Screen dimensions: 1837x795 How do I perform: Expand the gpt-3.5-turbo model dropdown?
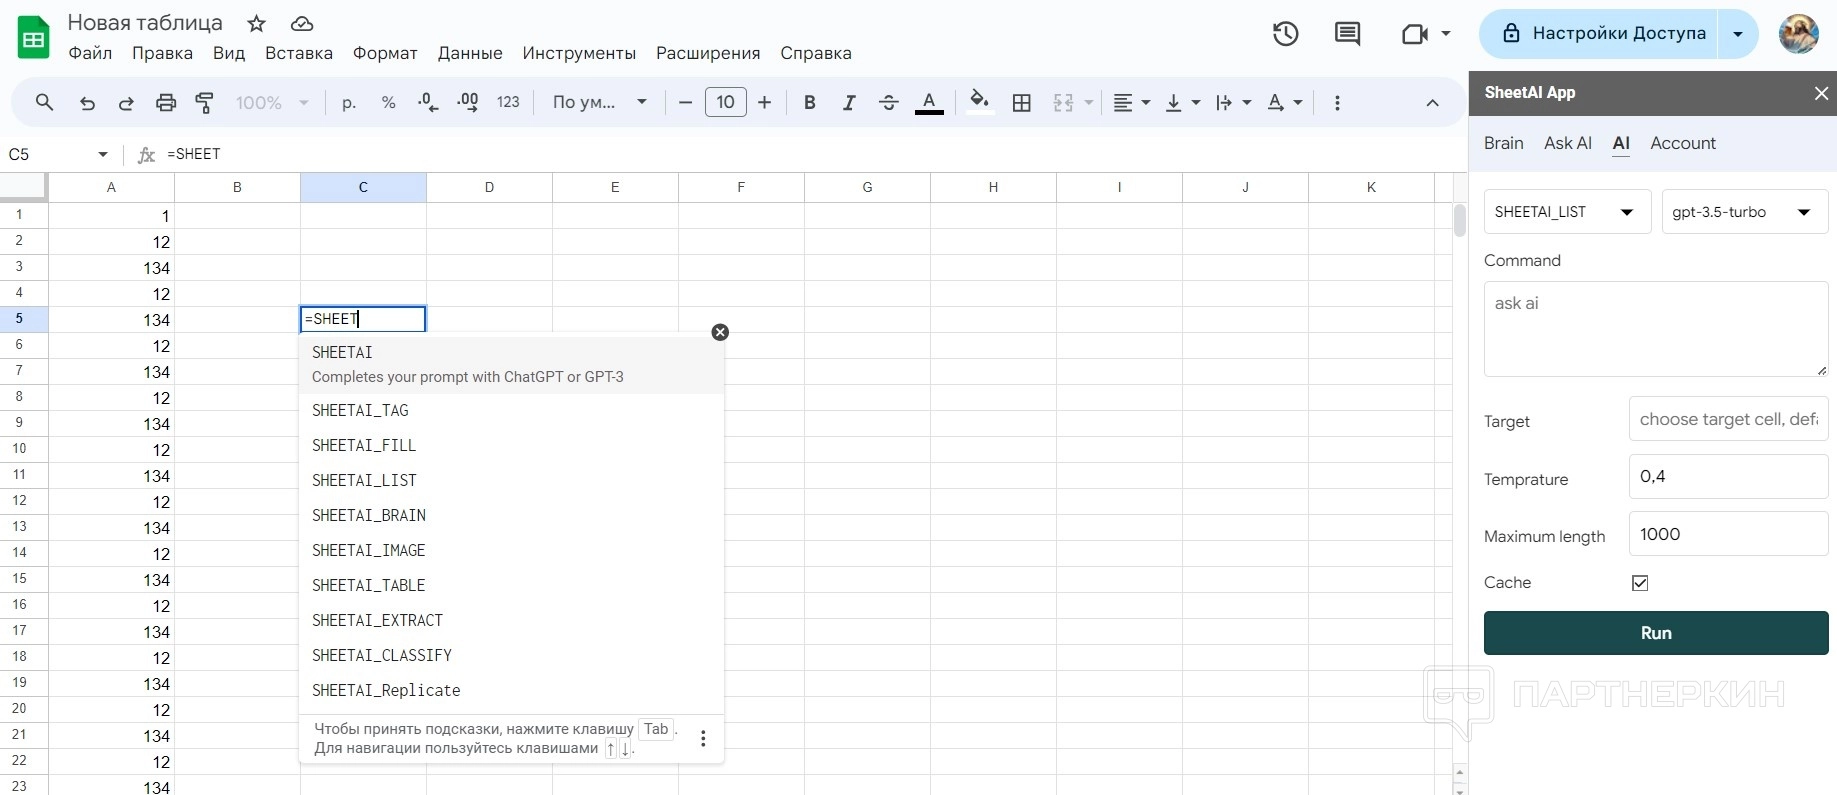(x=1743, y=212)
